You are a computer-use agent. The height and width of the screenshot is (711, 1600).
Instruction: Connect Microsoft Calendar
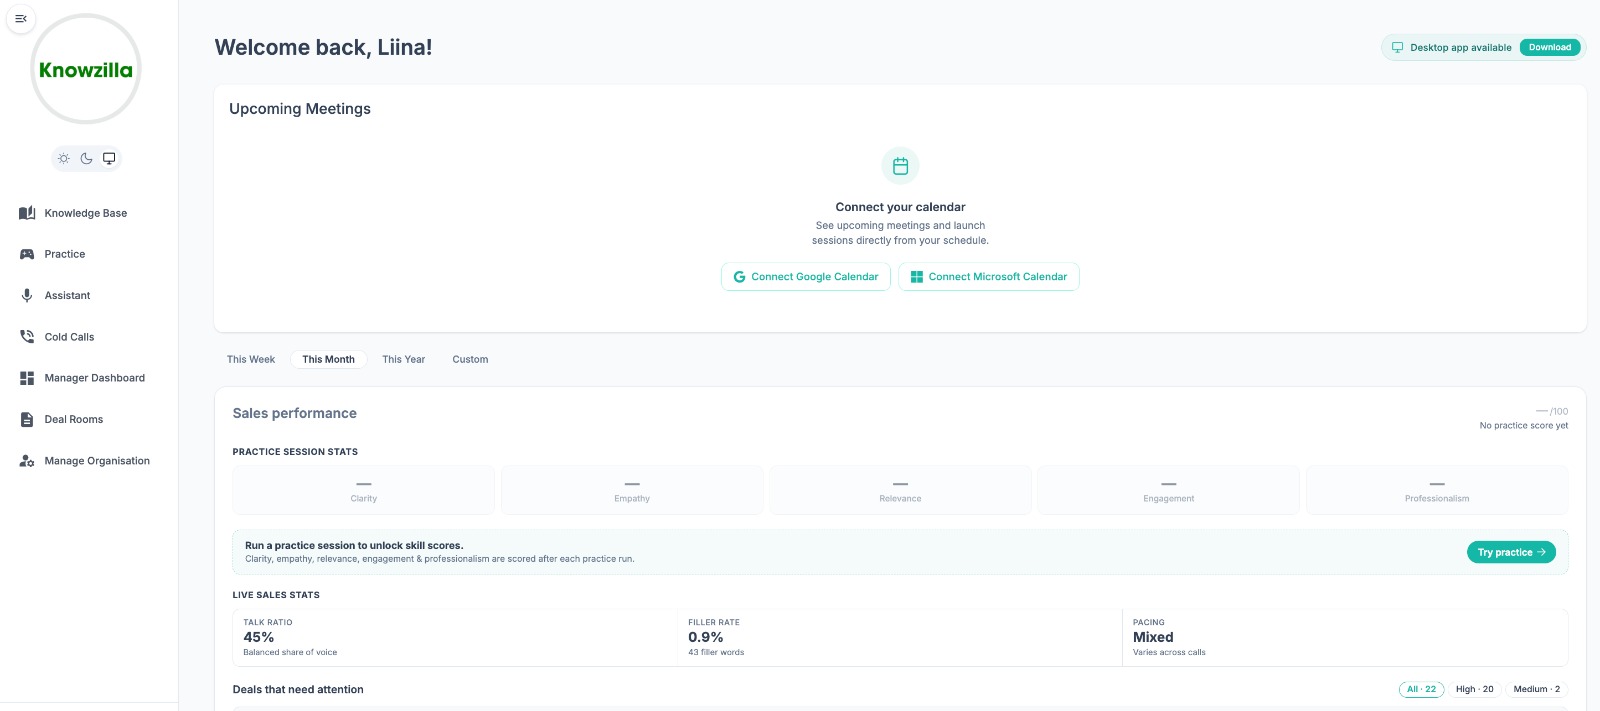click(989, 277)
